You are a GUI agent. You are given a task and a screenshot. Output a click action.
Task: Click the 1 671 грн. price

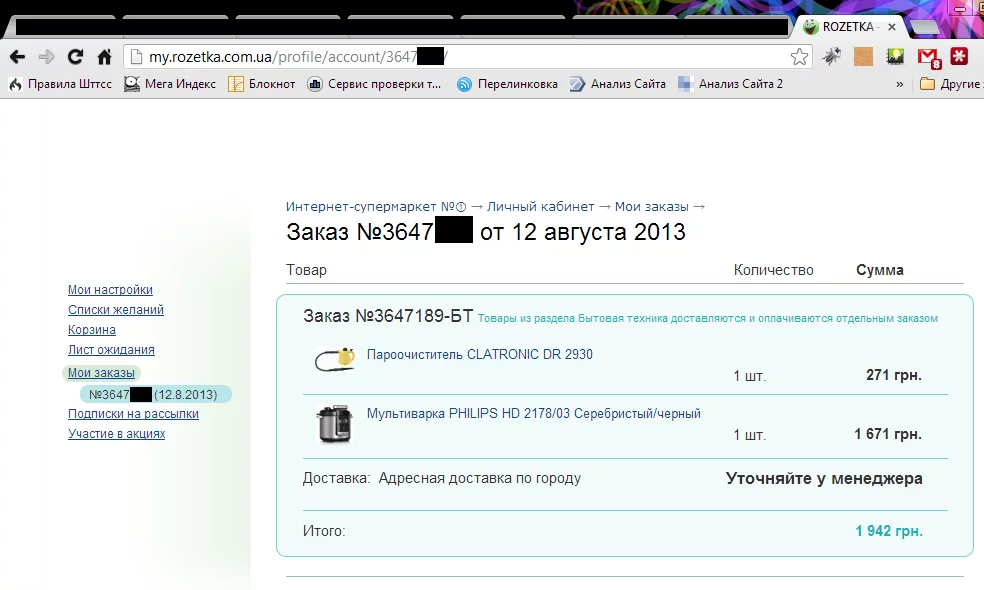pyautogui.click(x=888, y=434)
